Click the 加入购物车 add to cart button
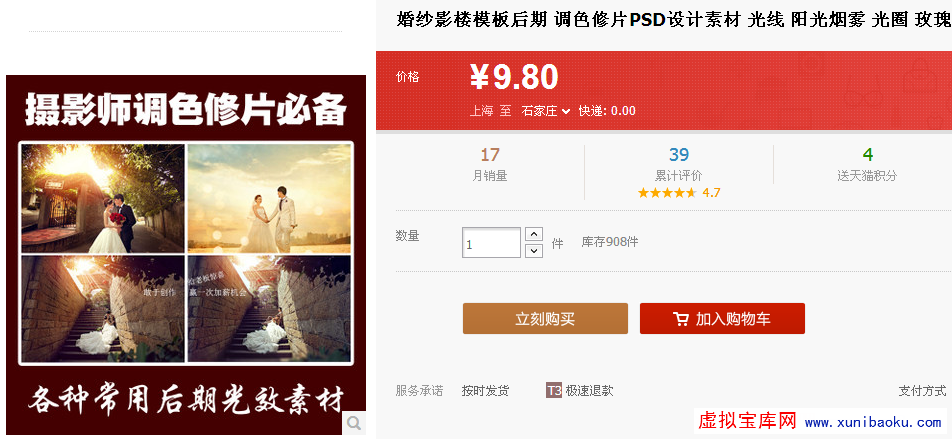 click(x=722, y=319)
